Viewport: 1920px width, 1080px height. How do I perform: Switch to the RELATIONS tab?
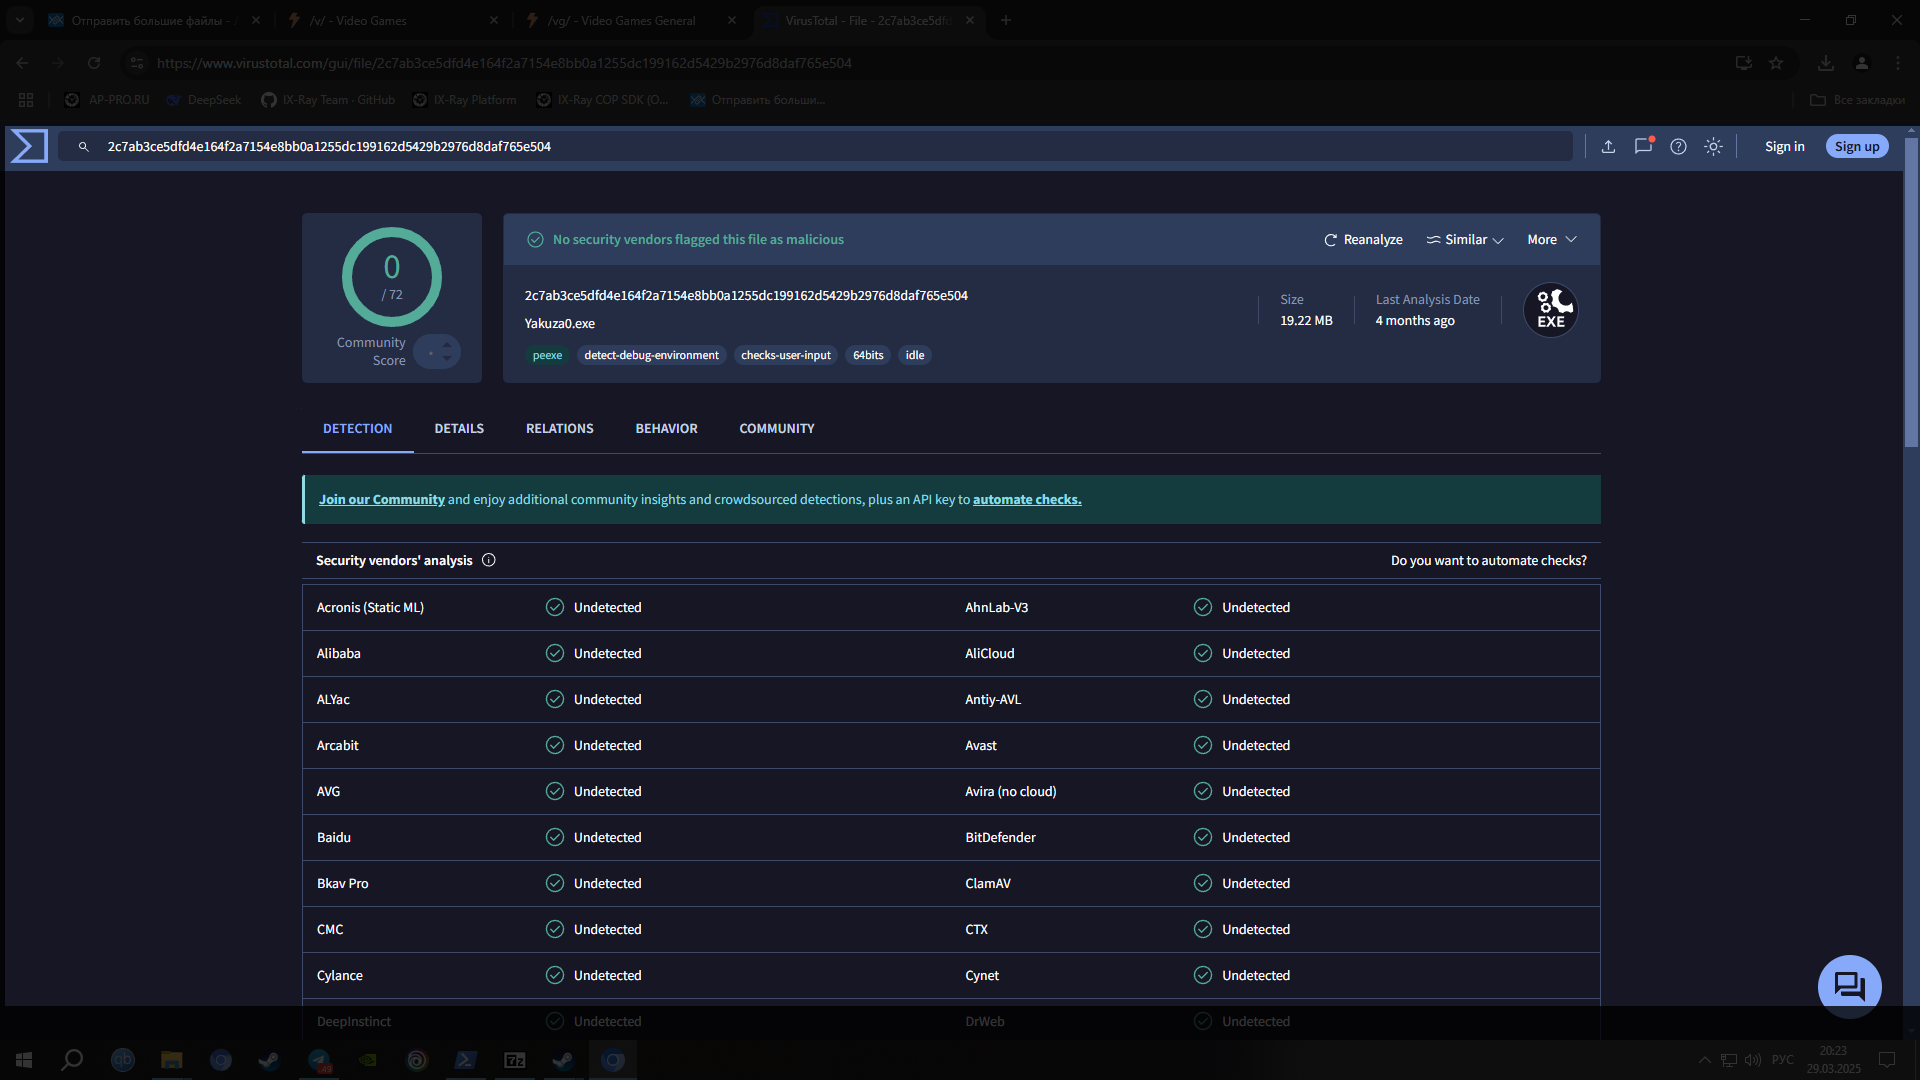[560, 429]
